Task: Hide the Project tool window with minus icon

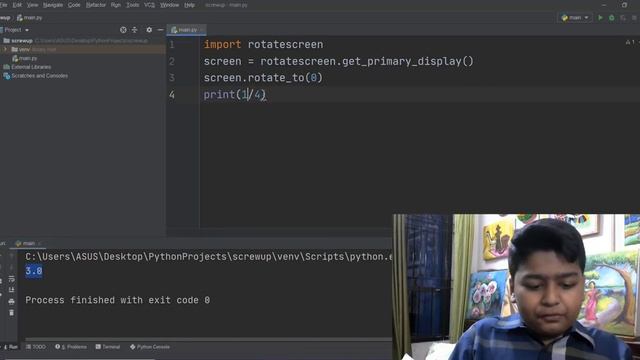Action: point(160,30)
